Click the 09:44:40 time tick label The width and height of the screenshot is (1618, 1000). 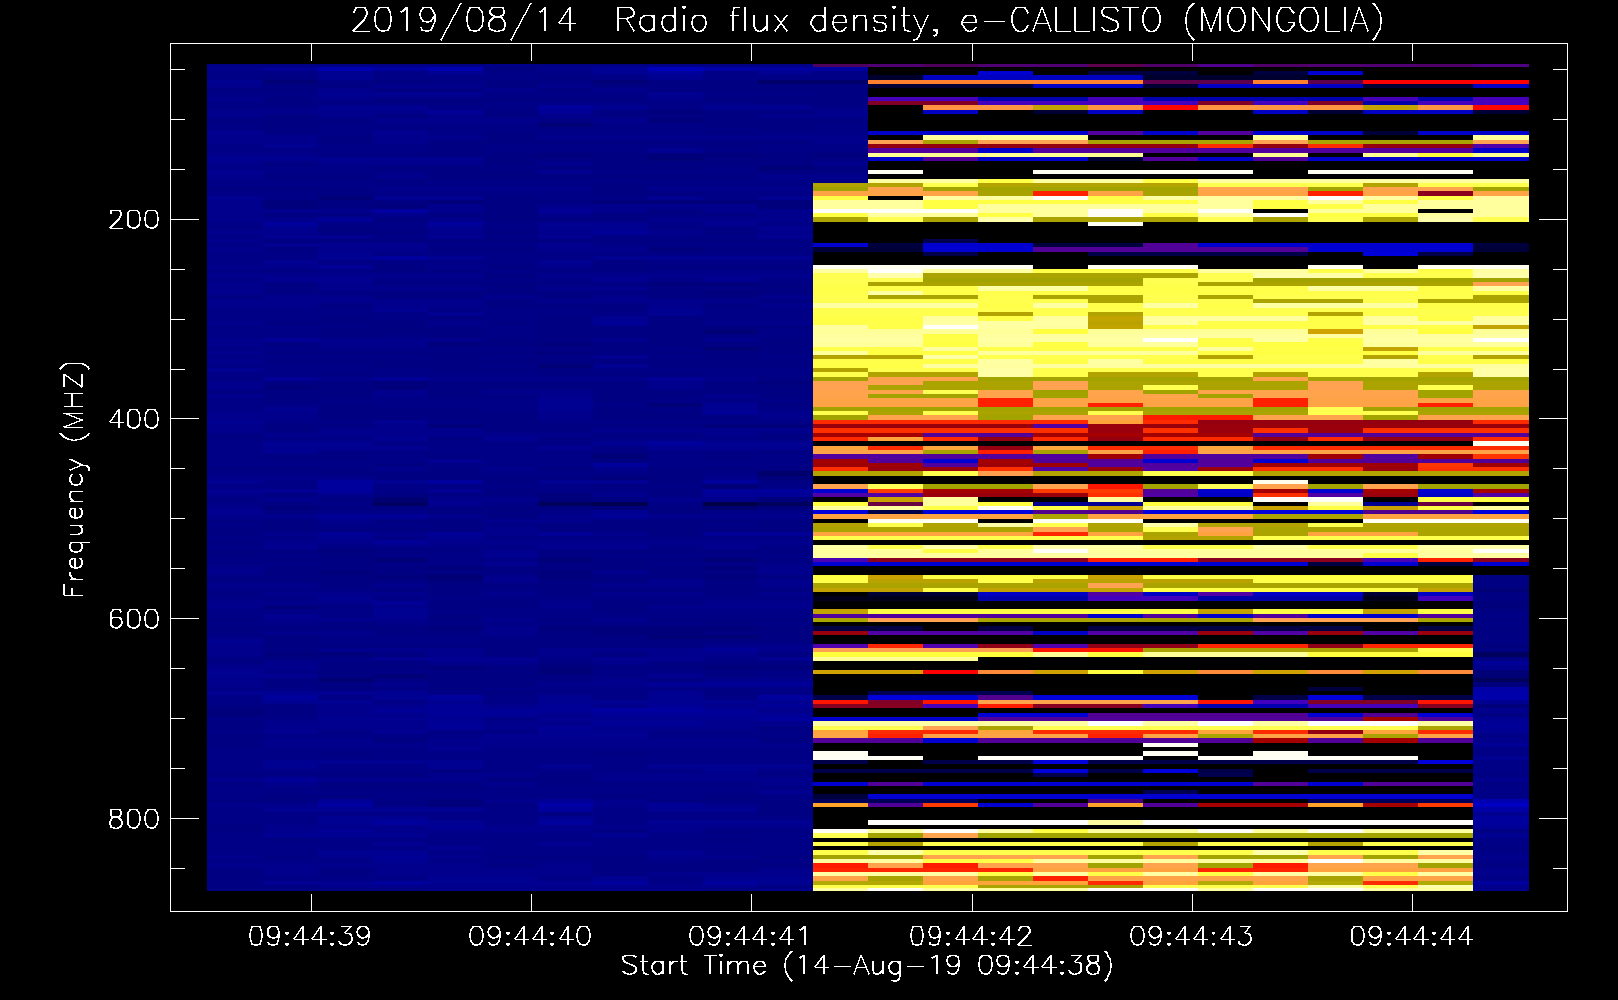click(530, 937)
